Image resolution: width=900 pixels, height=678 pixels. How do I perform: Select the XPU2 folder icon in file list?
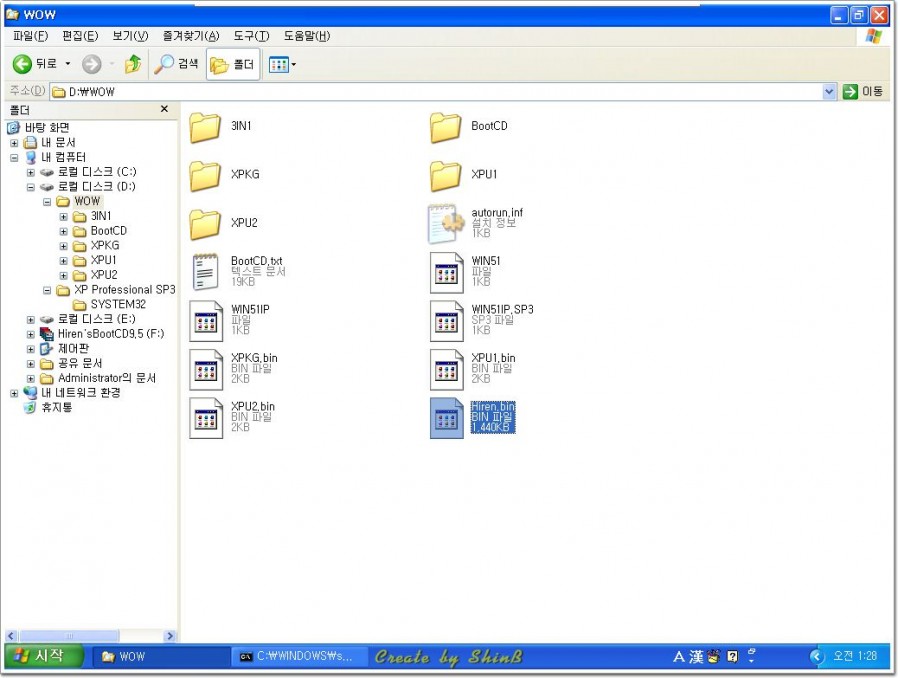(205, 223)
